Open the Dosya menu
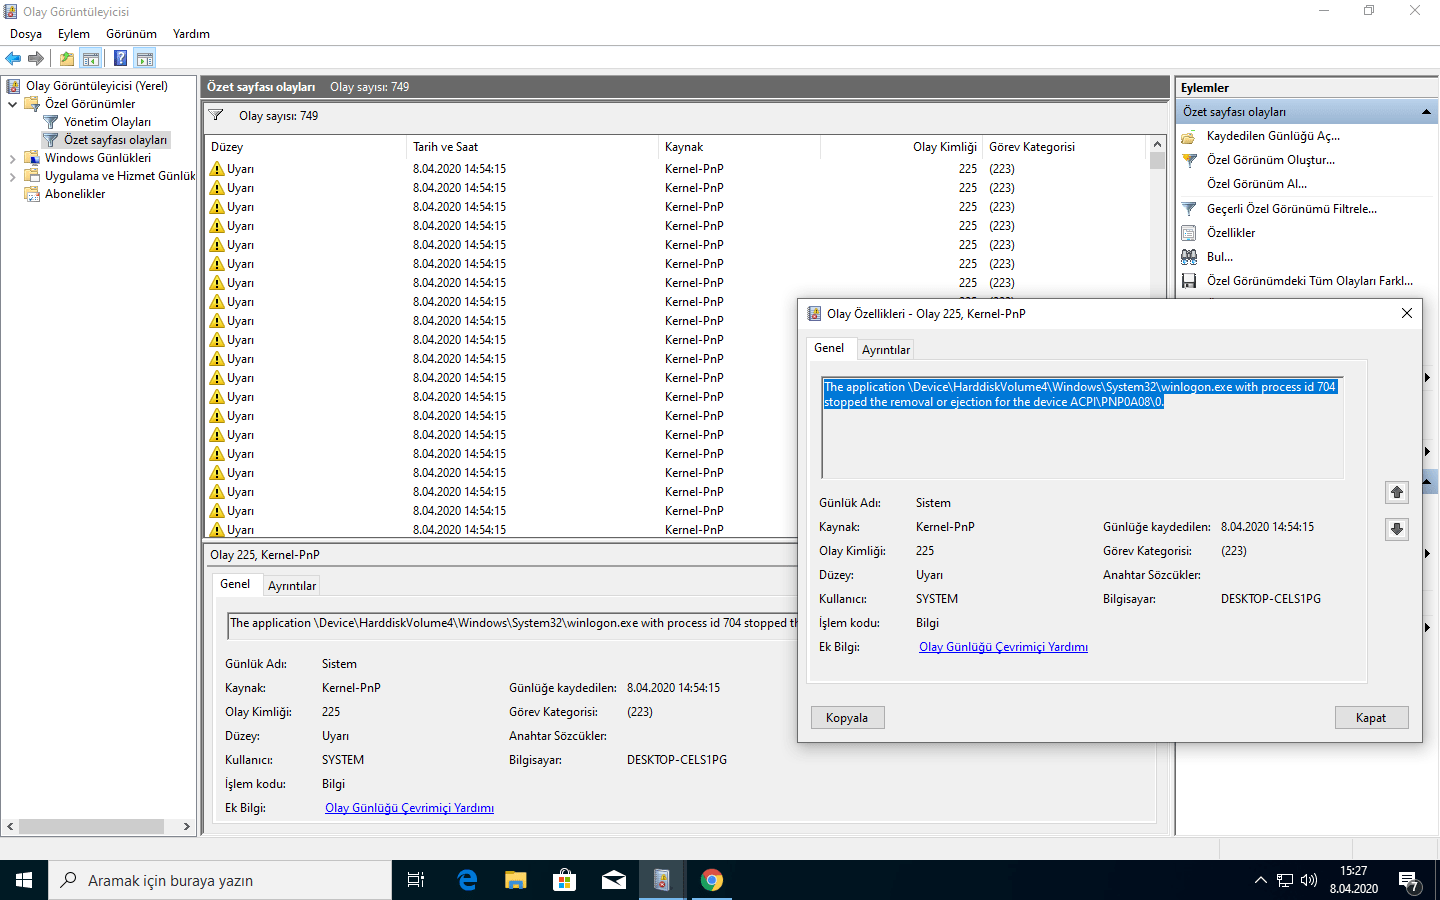This screenshot has height=900, width=1440. [x=26, y=34]
